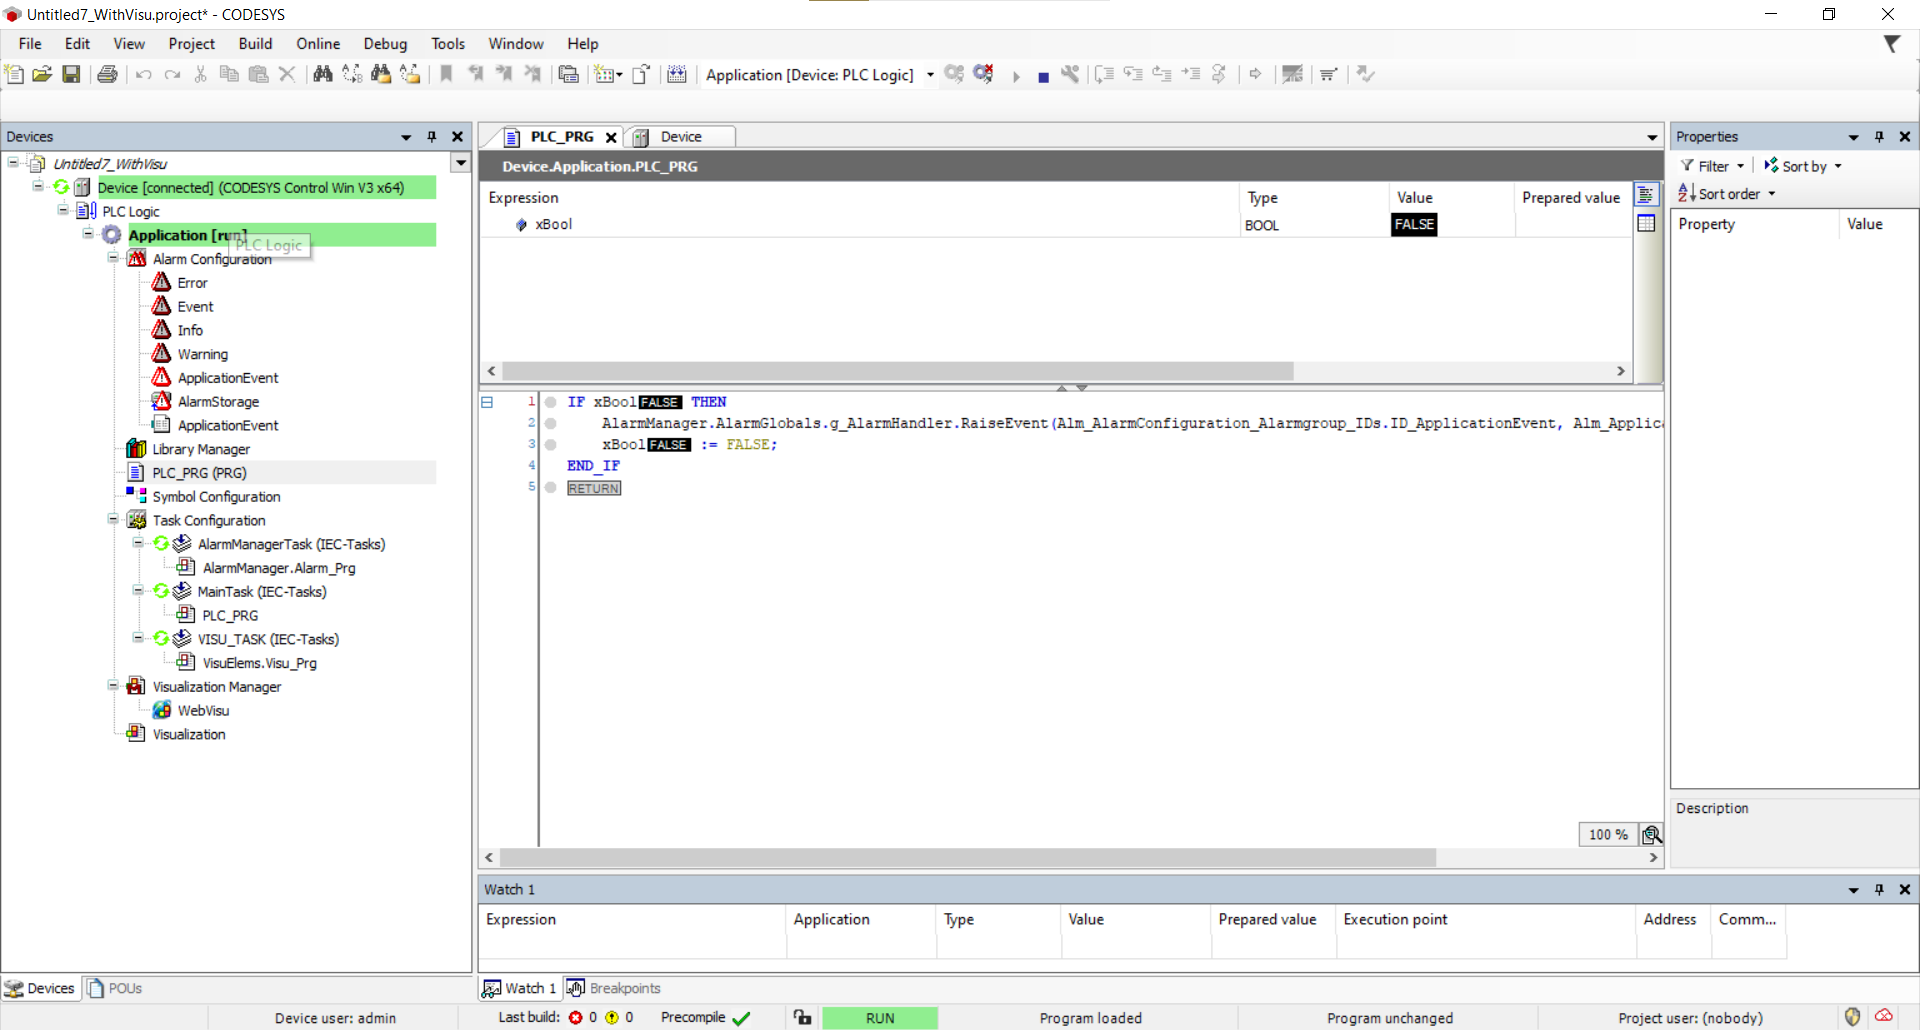Viewport: 1920px width, 1030px height.
Task: Click the FALSE value cell of xBool
Action: [1414, 225]
